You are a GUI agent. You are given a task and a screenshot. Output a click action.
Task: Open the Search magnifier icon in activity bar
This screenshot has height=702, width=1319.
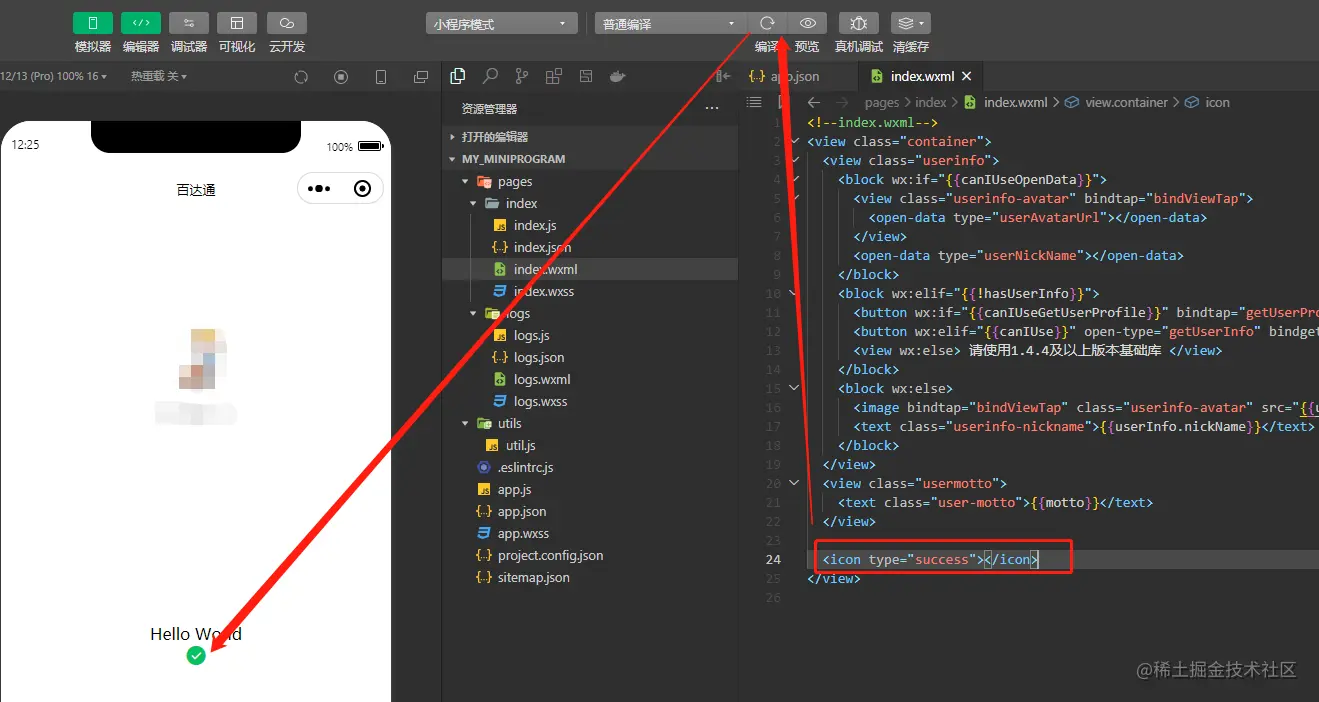coord(490,76)
